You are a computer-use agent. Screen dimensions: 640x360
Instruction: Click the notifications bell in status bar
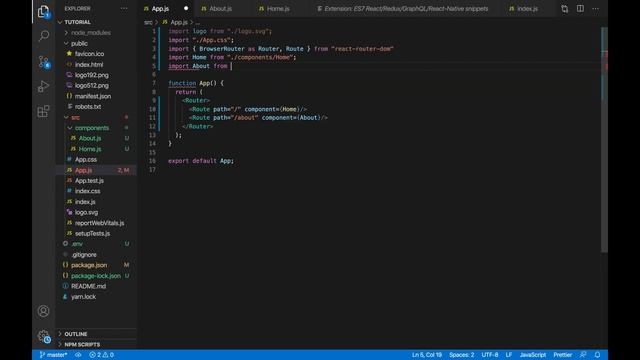point(597,355)
